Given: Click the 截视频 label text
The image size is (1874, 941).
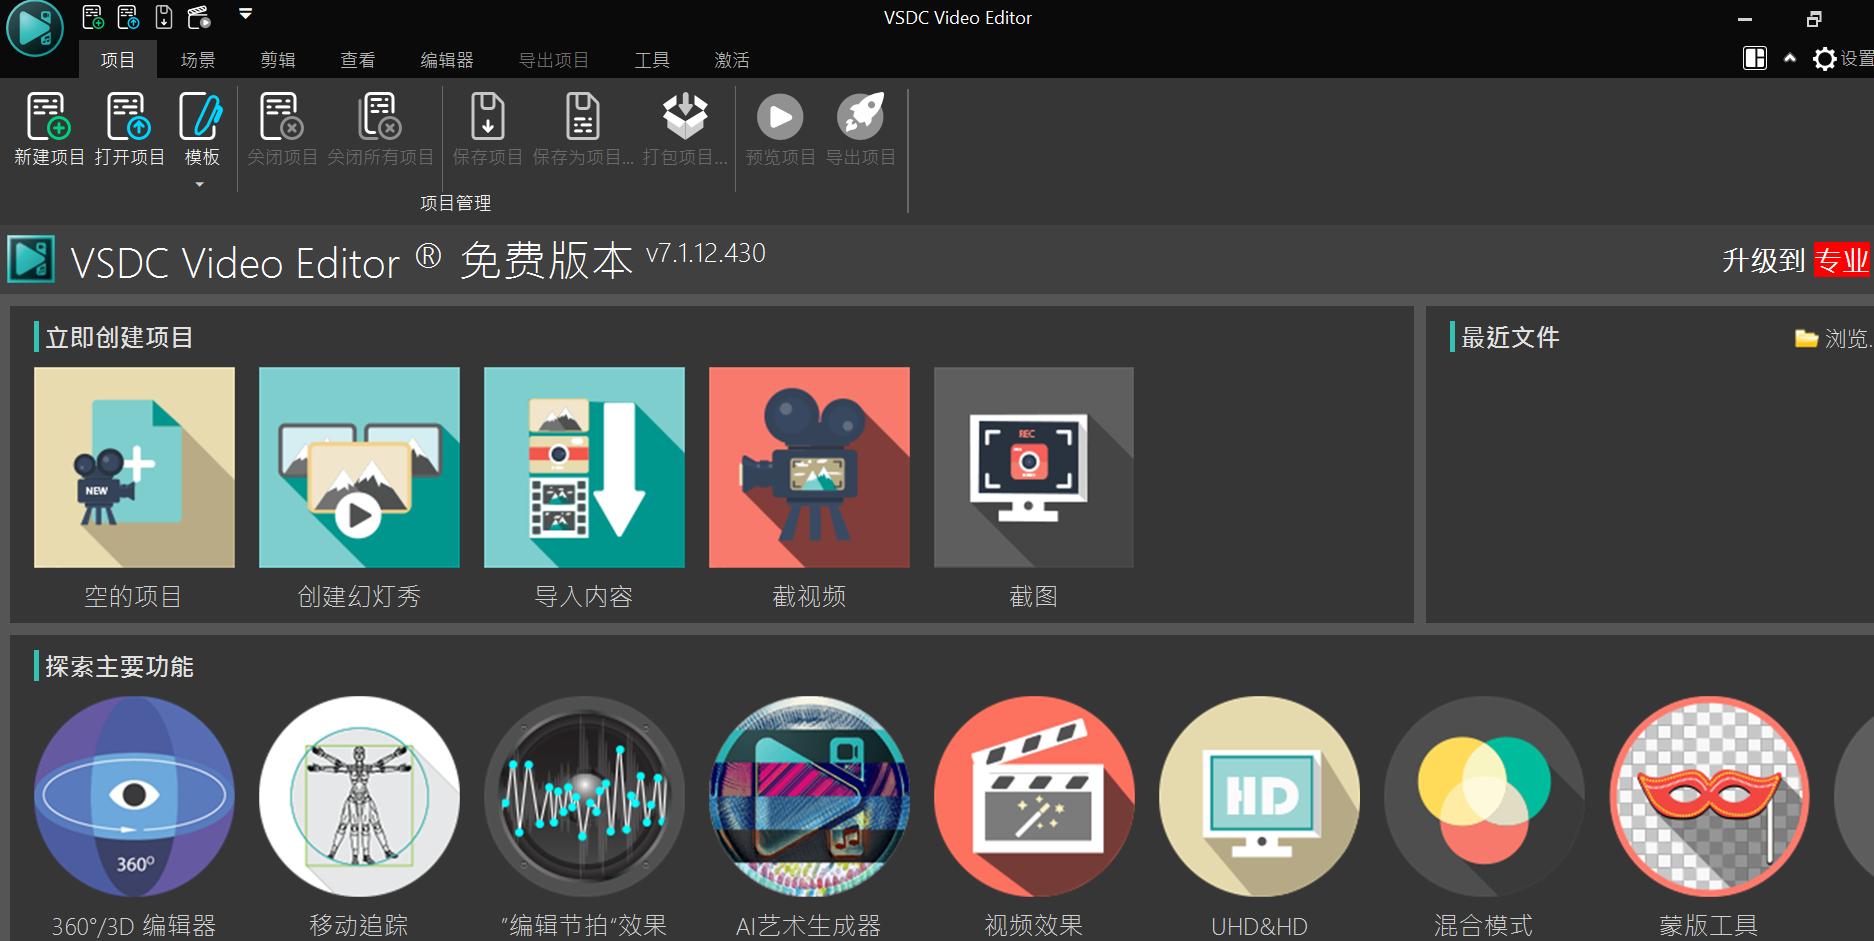Looking at the screenshot, I should tap(809, 597).
